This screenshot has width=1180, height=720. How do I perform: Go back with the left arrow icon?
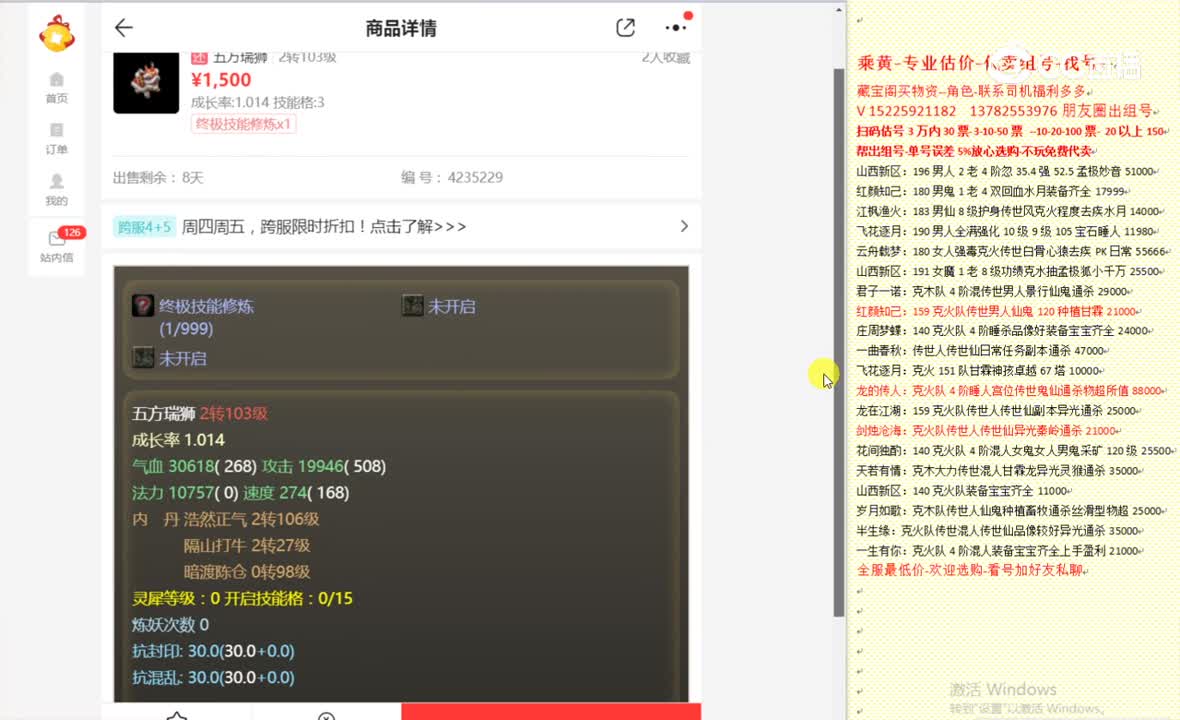pyautogui.click(x=123, y=28)
